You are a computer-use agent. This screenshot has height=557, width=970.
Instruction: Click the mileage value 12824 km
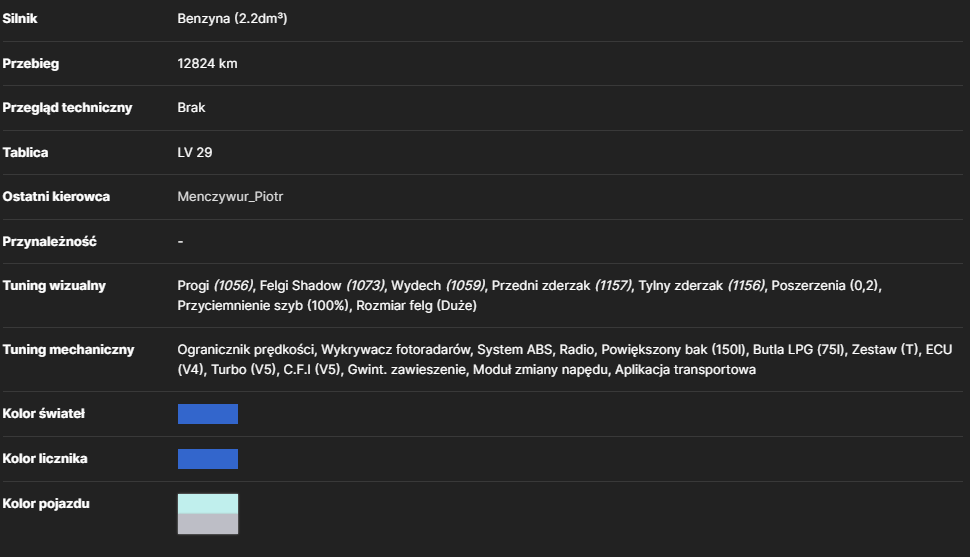[207, 64]
